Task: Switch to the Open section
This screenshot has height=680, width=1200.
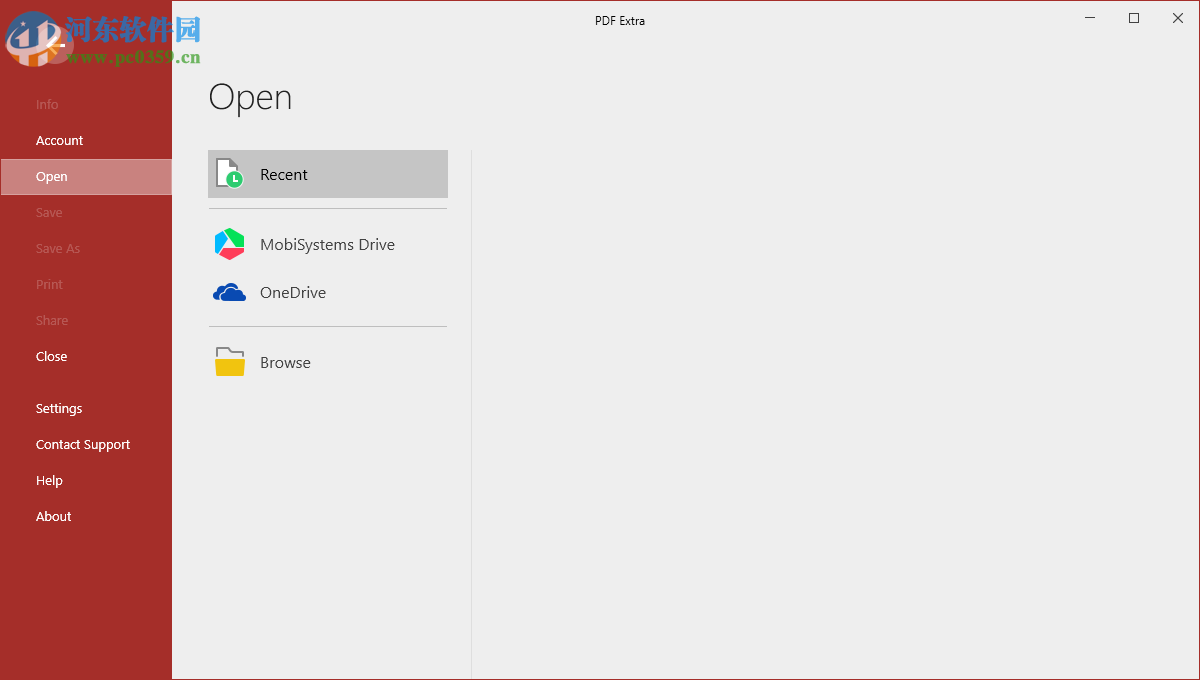Action: point(51,176)
